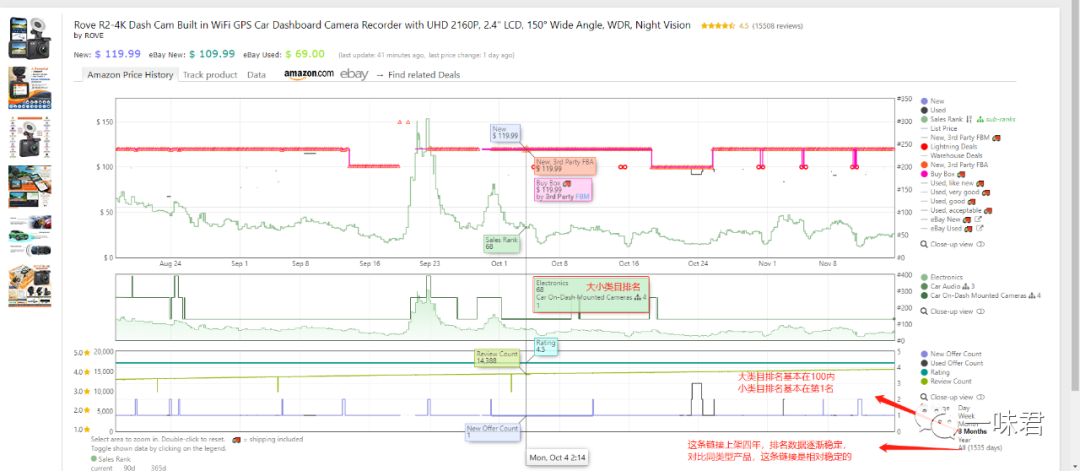1080x471 pixels.
Task: Toggle the Used Offer Count series
Action: tap(953, 363)
